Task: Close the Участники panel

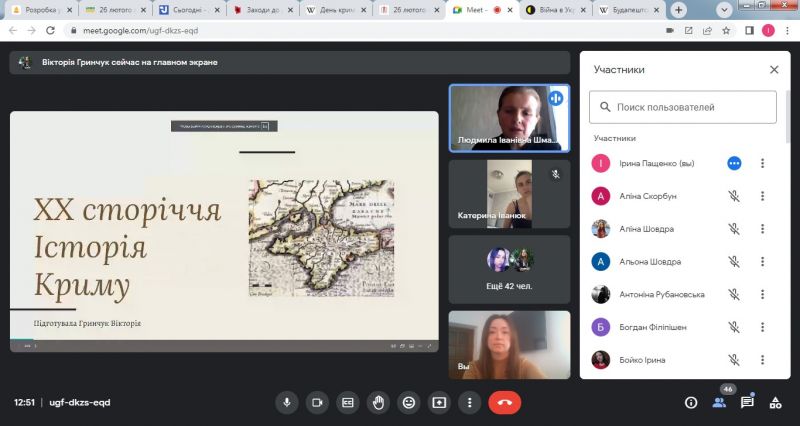Action: pyautogui.click(x=774, y=70)
